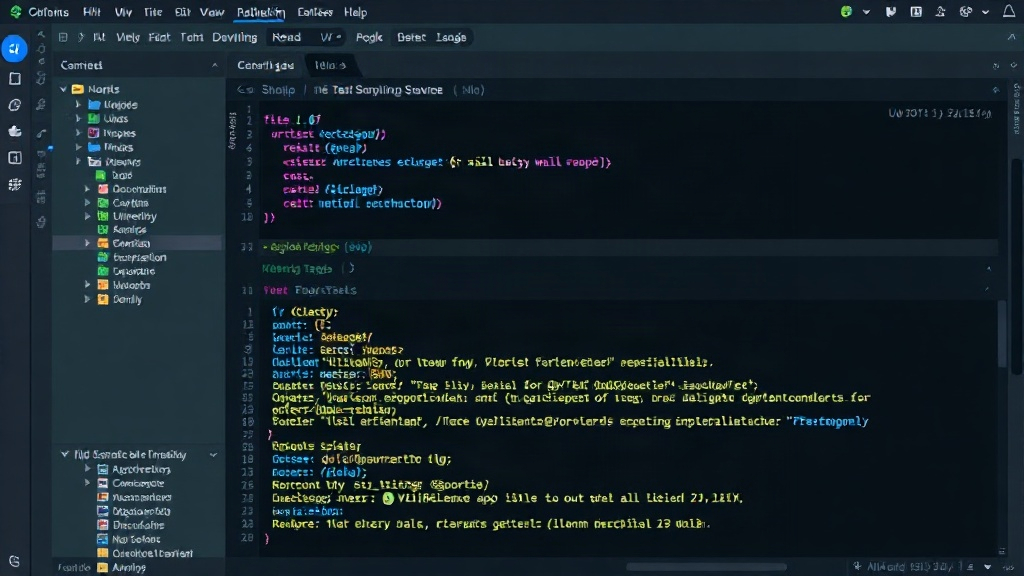This screenshot has width=1024, height=576.
Task: Open the chevron right of Nd Samafe header
Action: coord(214,455)
